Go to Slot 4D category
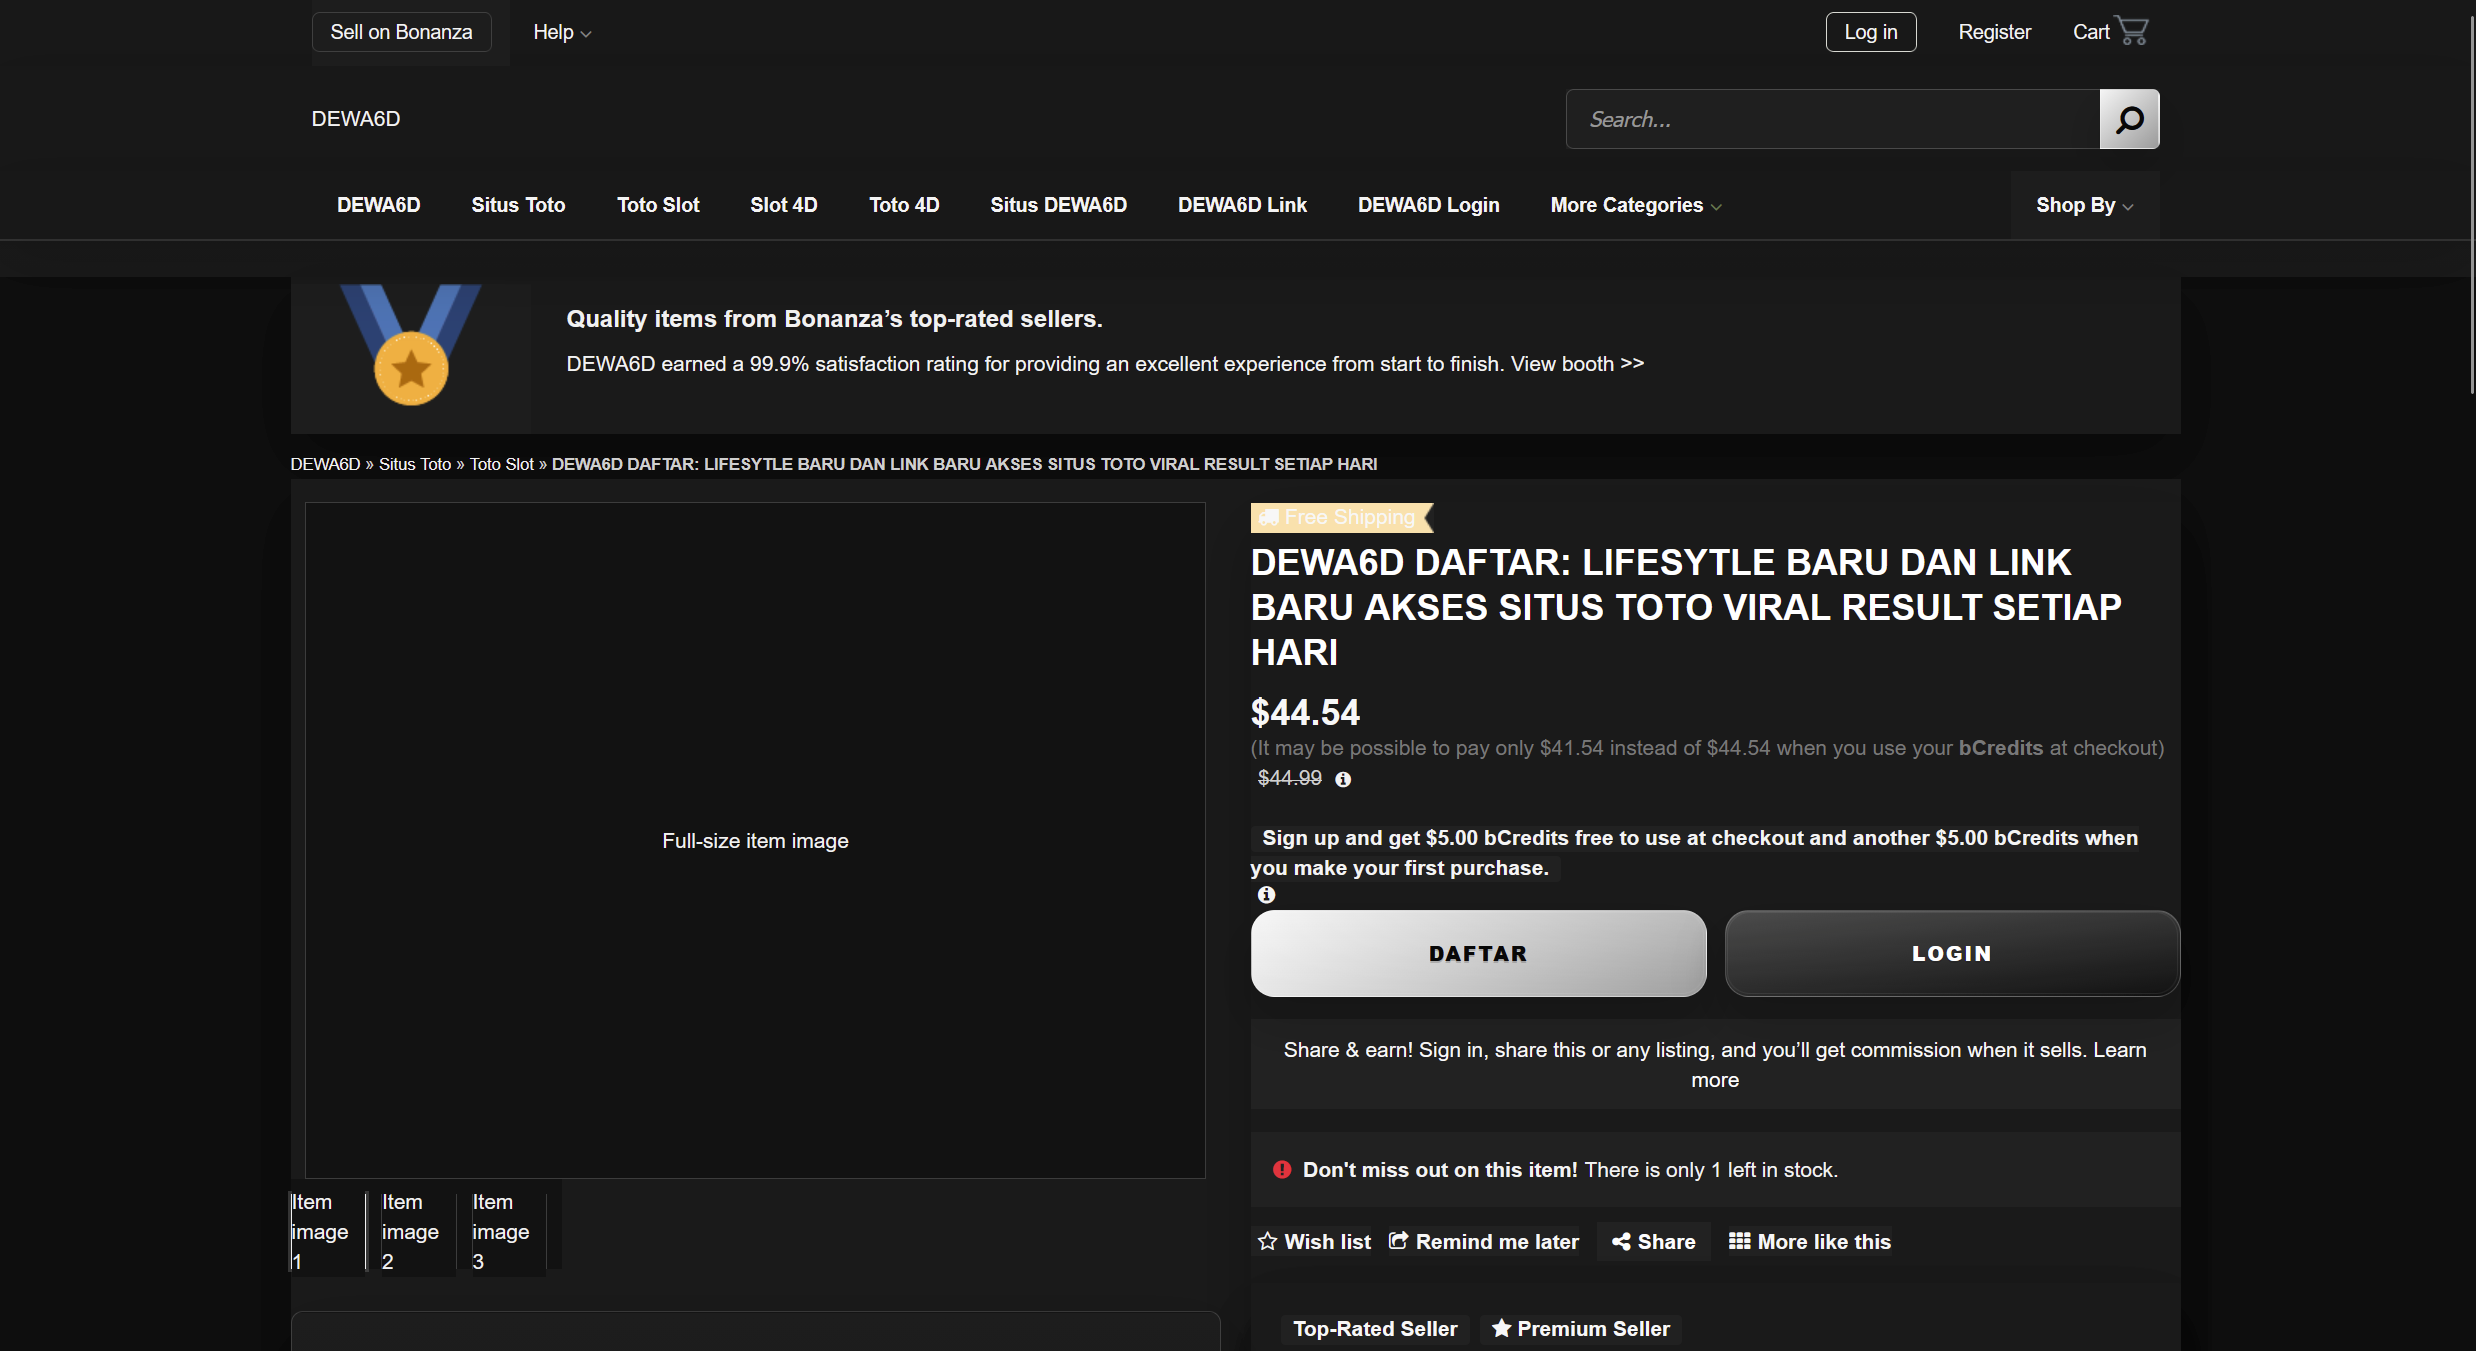This screenshot has width=2476, height=1351. coord(784,205)
